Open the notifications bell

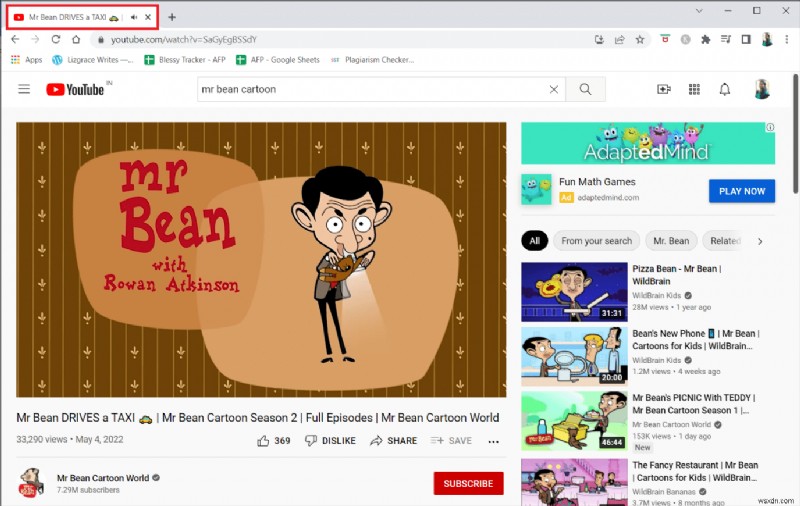(724, 89)
